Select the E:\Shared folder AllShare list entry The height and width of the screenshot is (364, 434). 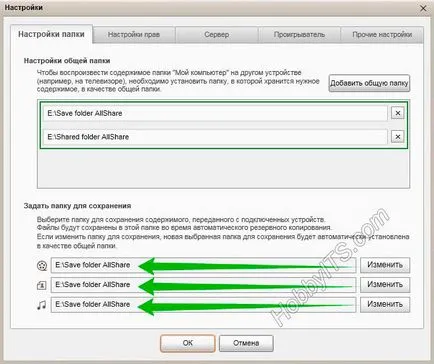coord(215,137)
